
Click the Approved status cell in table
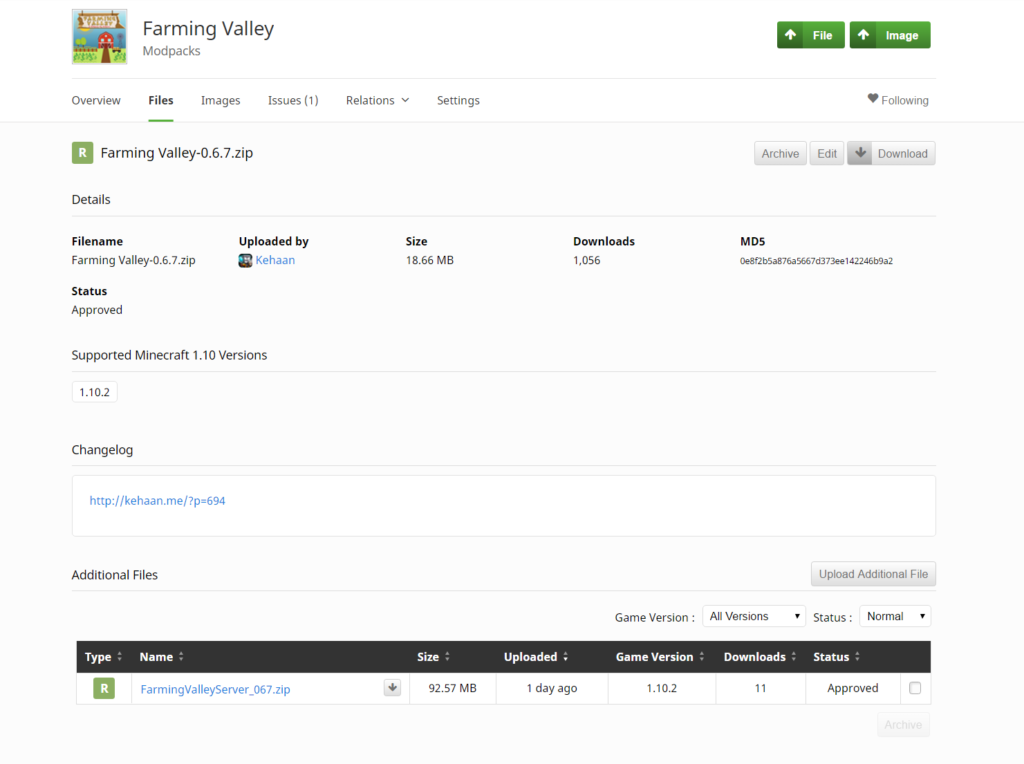pyautogui.click(x=852, y=688)
